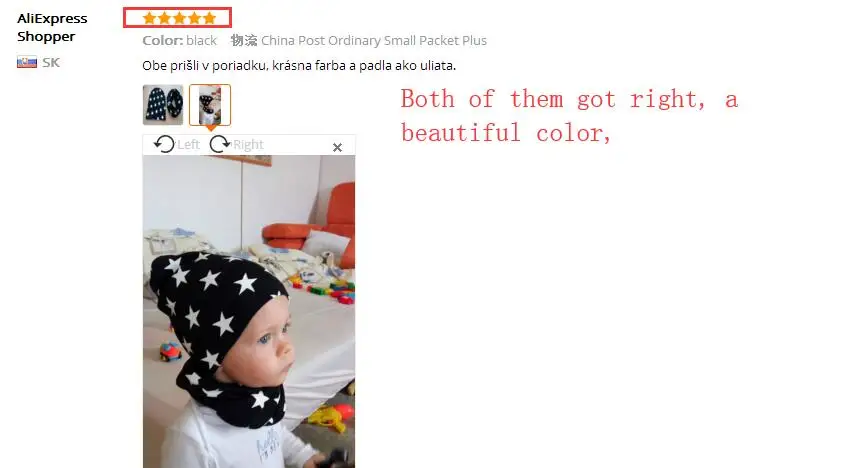Click the fifth star in the rating

209,18
